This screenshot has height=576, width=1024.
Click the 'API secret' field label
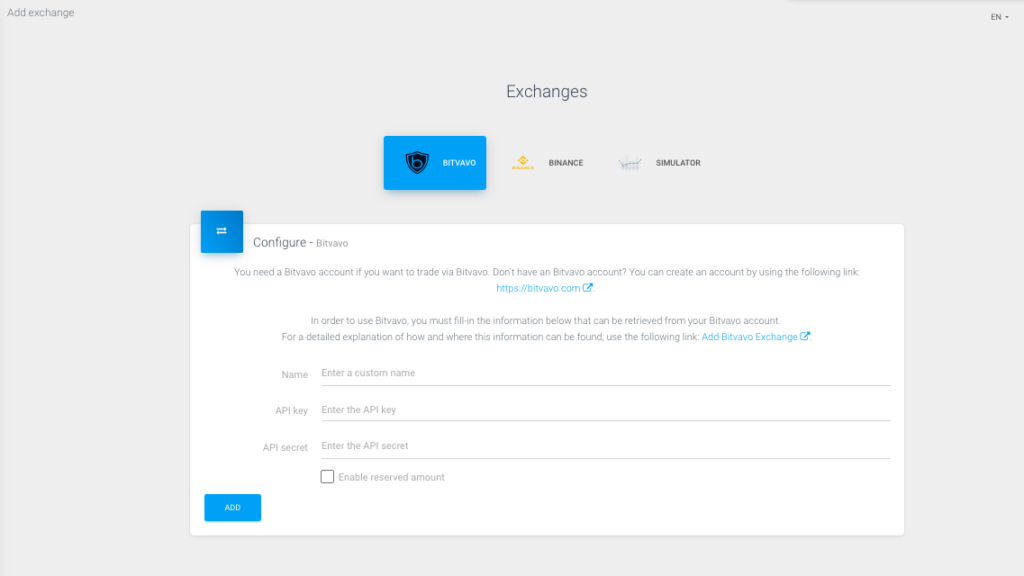coord(285,447)
